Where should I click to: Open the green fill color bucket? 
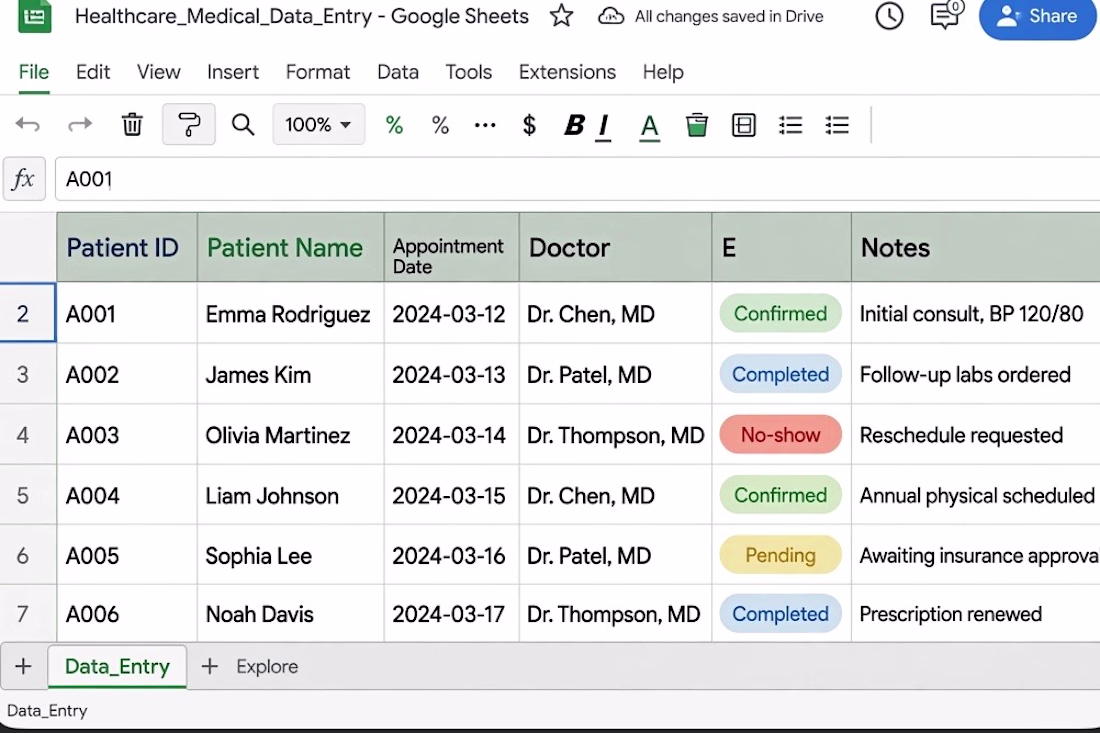click(x=697, y=125)
